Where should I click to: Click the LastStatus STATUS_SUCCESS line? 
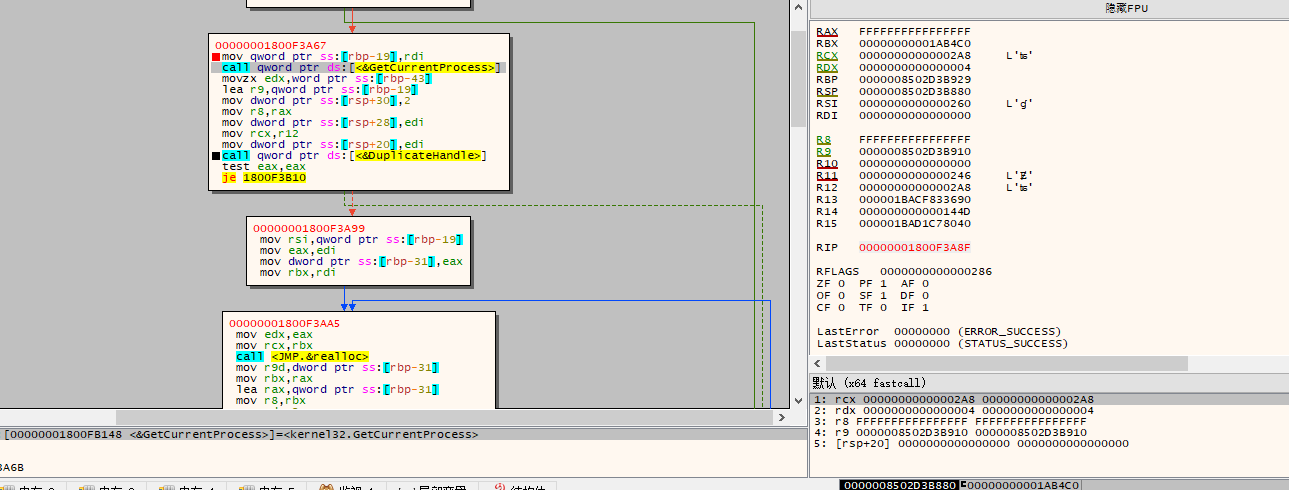pos(942,344)
